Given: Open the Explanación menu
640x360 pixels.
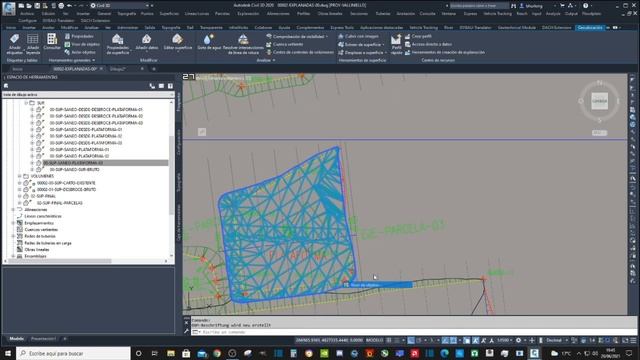Looking at the screenshot, I should click(248, 13).
